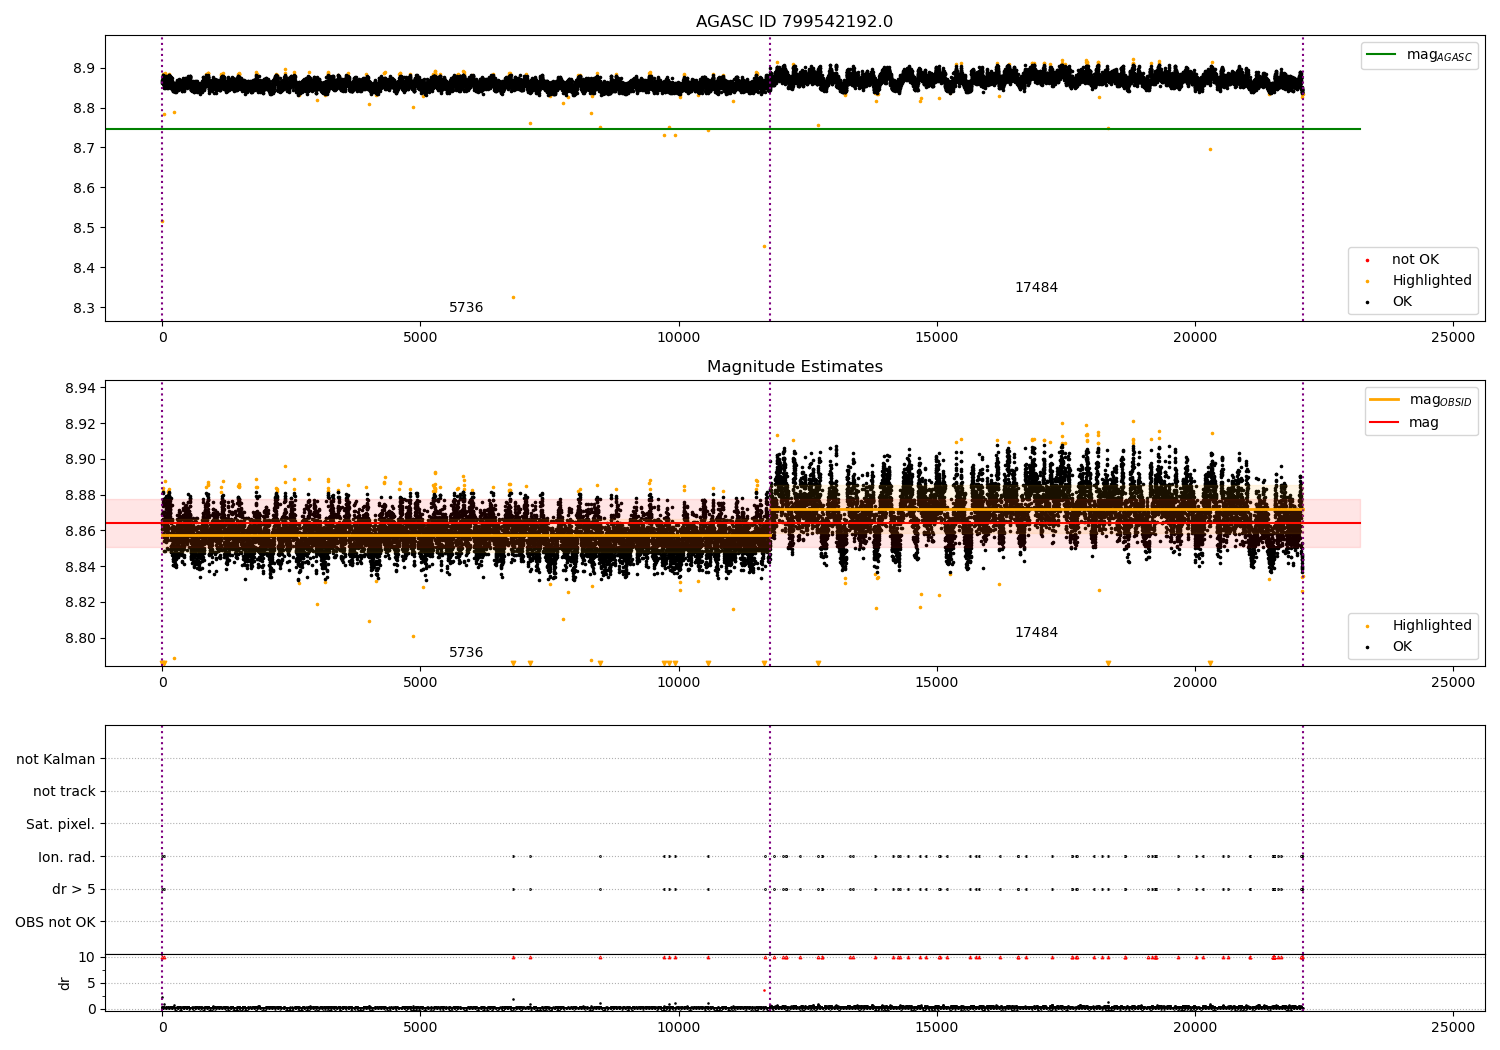Click the 'Sat. pixel.' row label
The width and height of the screenshot is (1500, 1050).
tap(60, 824)
